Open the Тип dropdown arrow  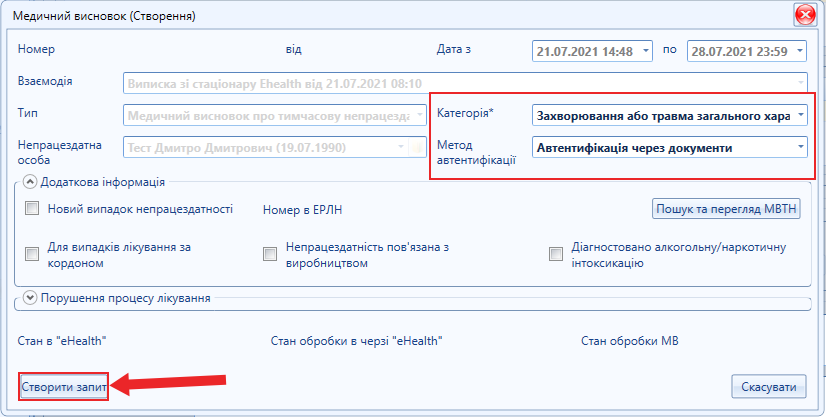pos(420,115)
